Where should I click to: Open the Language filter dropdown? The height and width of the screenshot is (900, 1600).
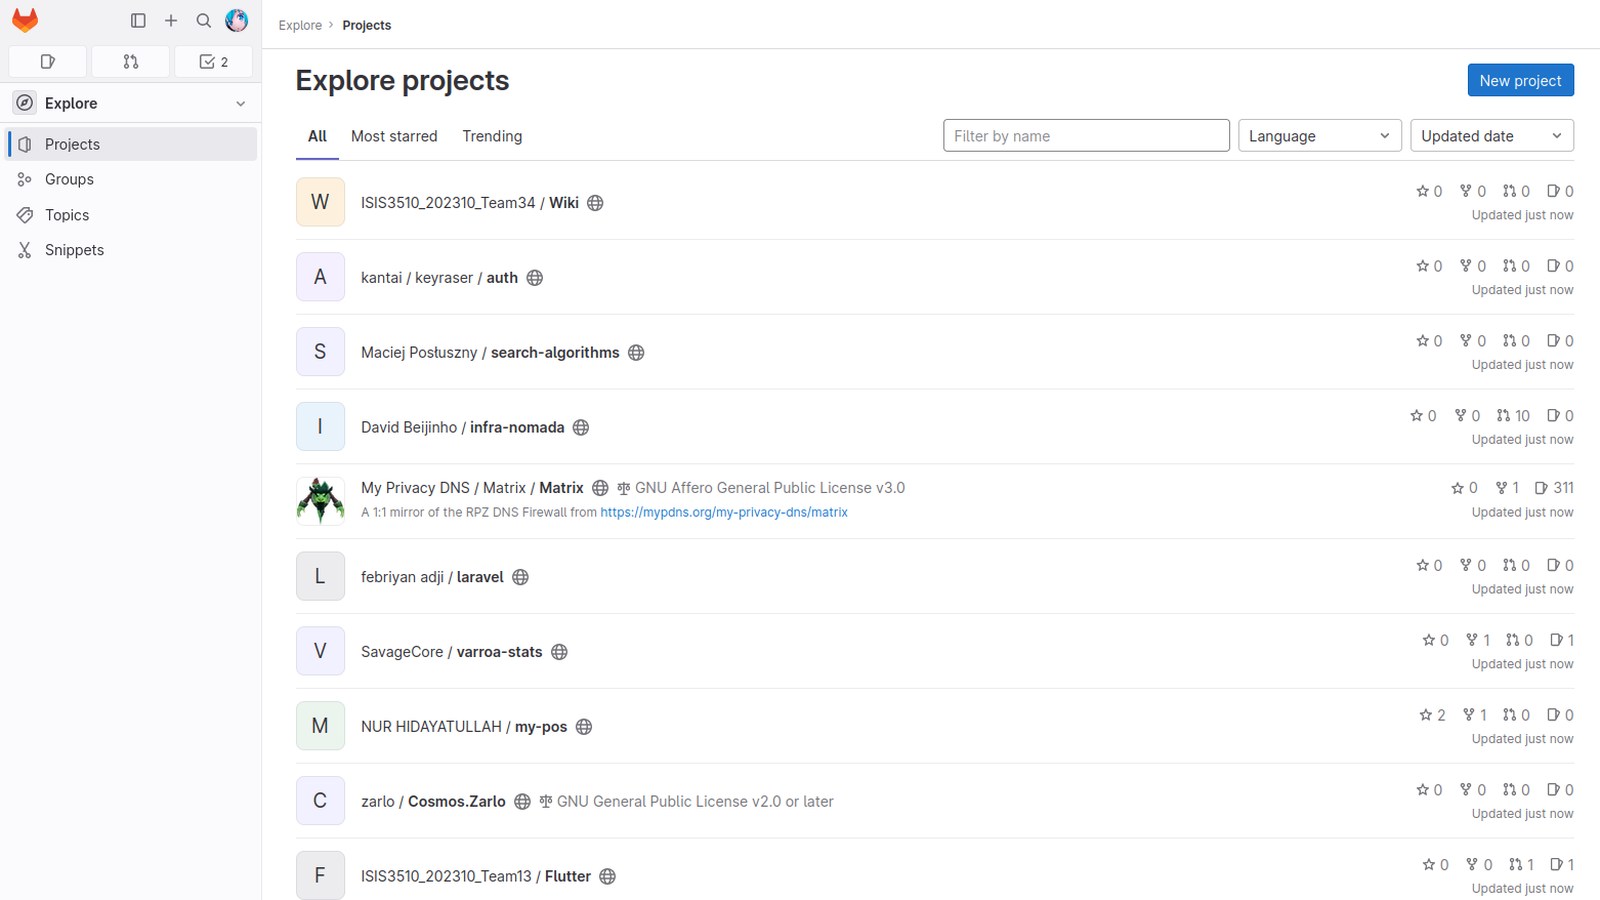pyautogui.click(x=1319, y=136)
